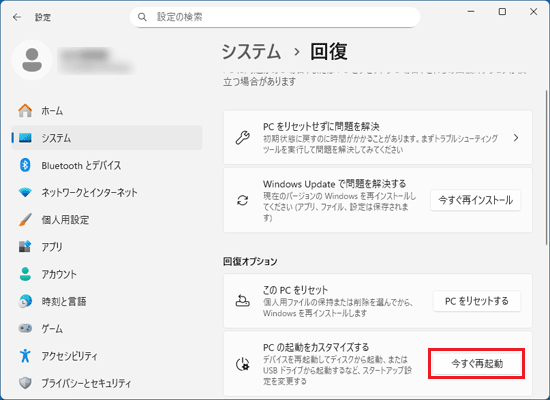Click the 時刻と言語 clock globe icon
Viewport: 550px width, 400px height.
click(x=25, y=301)
